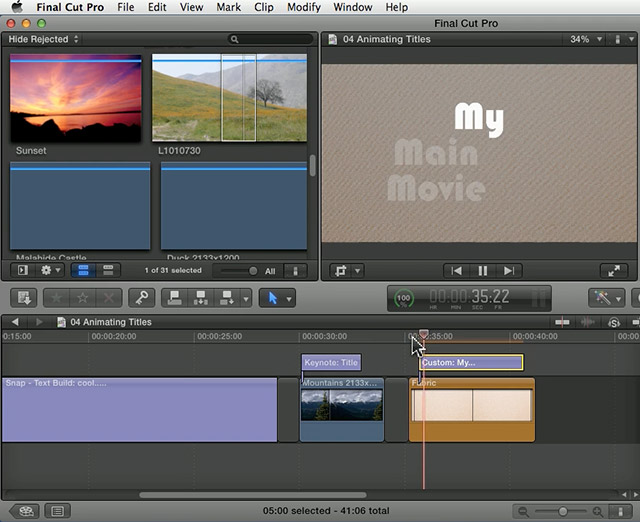The width and height of the screenshot is (640, 522).
Task: Open the Modify menu
Action: (x=303, y=7)
